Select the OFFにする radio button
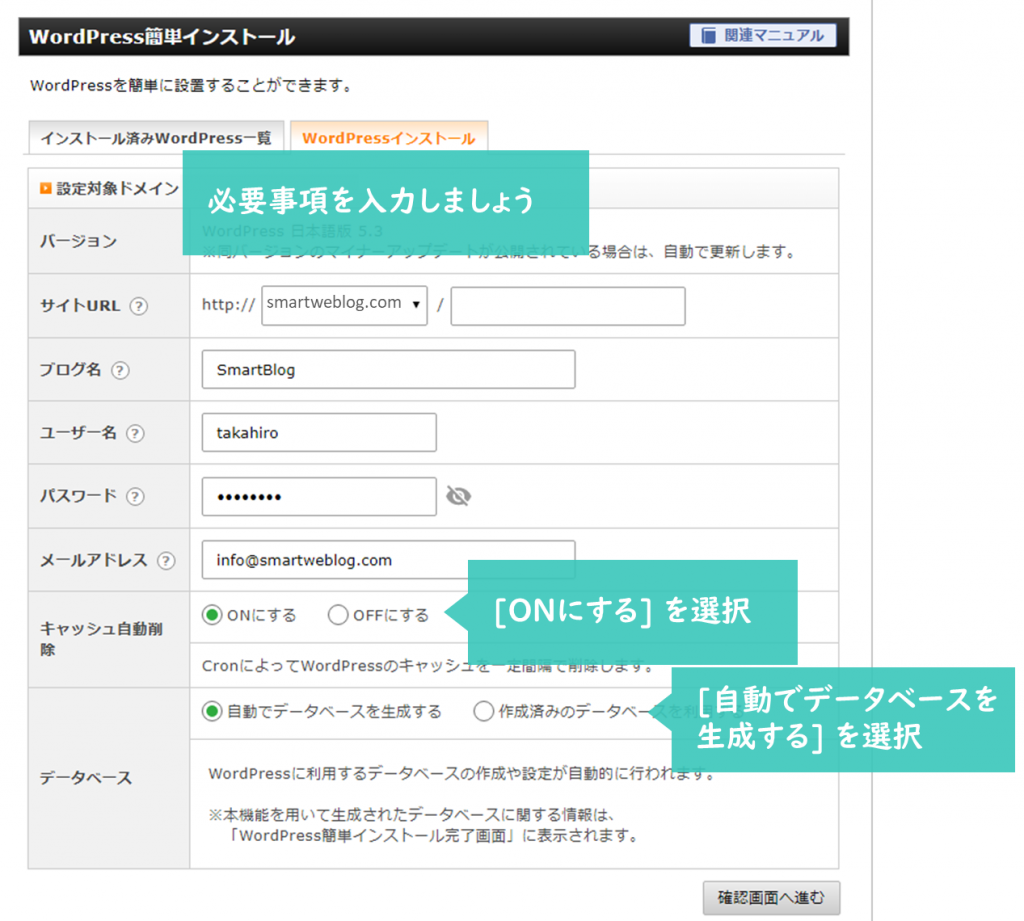Screen dimensions: 1024x921 pyautogui.click(x=338, y=615)
